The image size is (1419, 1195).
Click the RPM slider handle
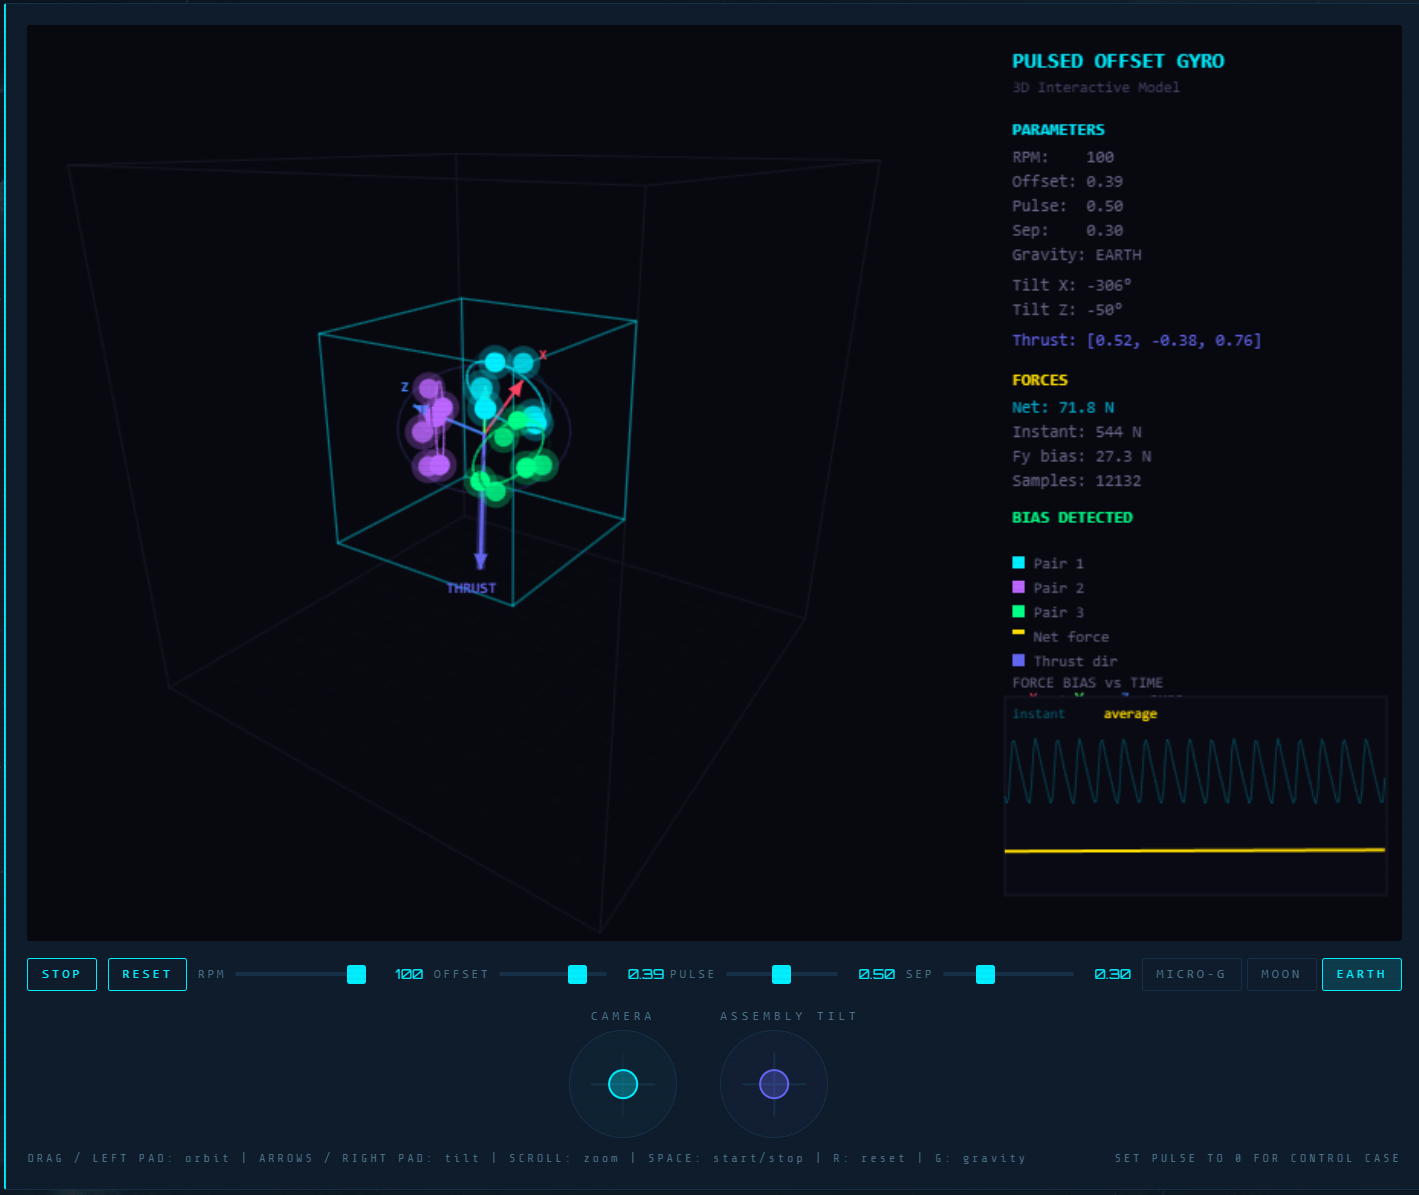click(356, 974)
